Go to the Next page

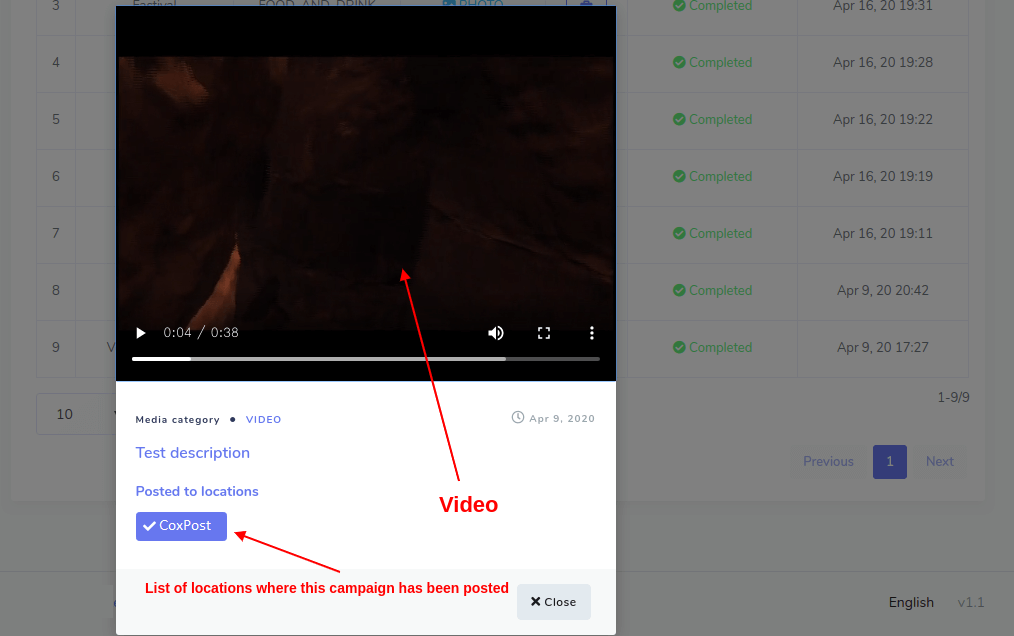939,462
